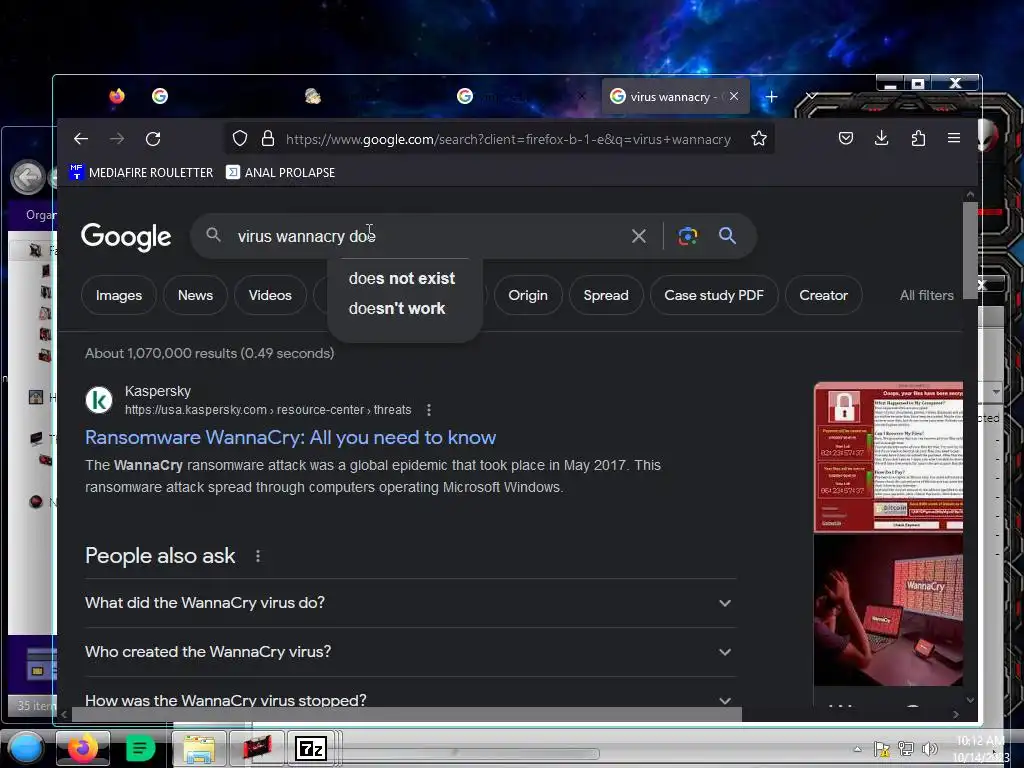
Task: Submit search with the blue magnifier icon
Action: pyautogui.click(x=728, y=236)
